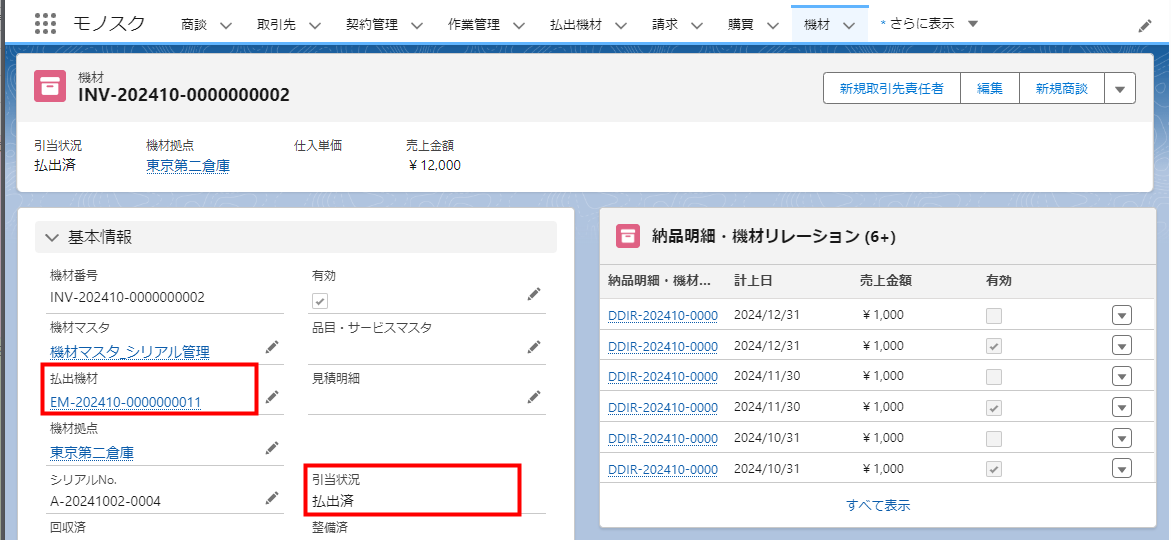Image resolution: width=1171 pixels, height=540 pixels.
Task: Open row action menu for first DDIR record
Action: click(x=1121, y=316)
